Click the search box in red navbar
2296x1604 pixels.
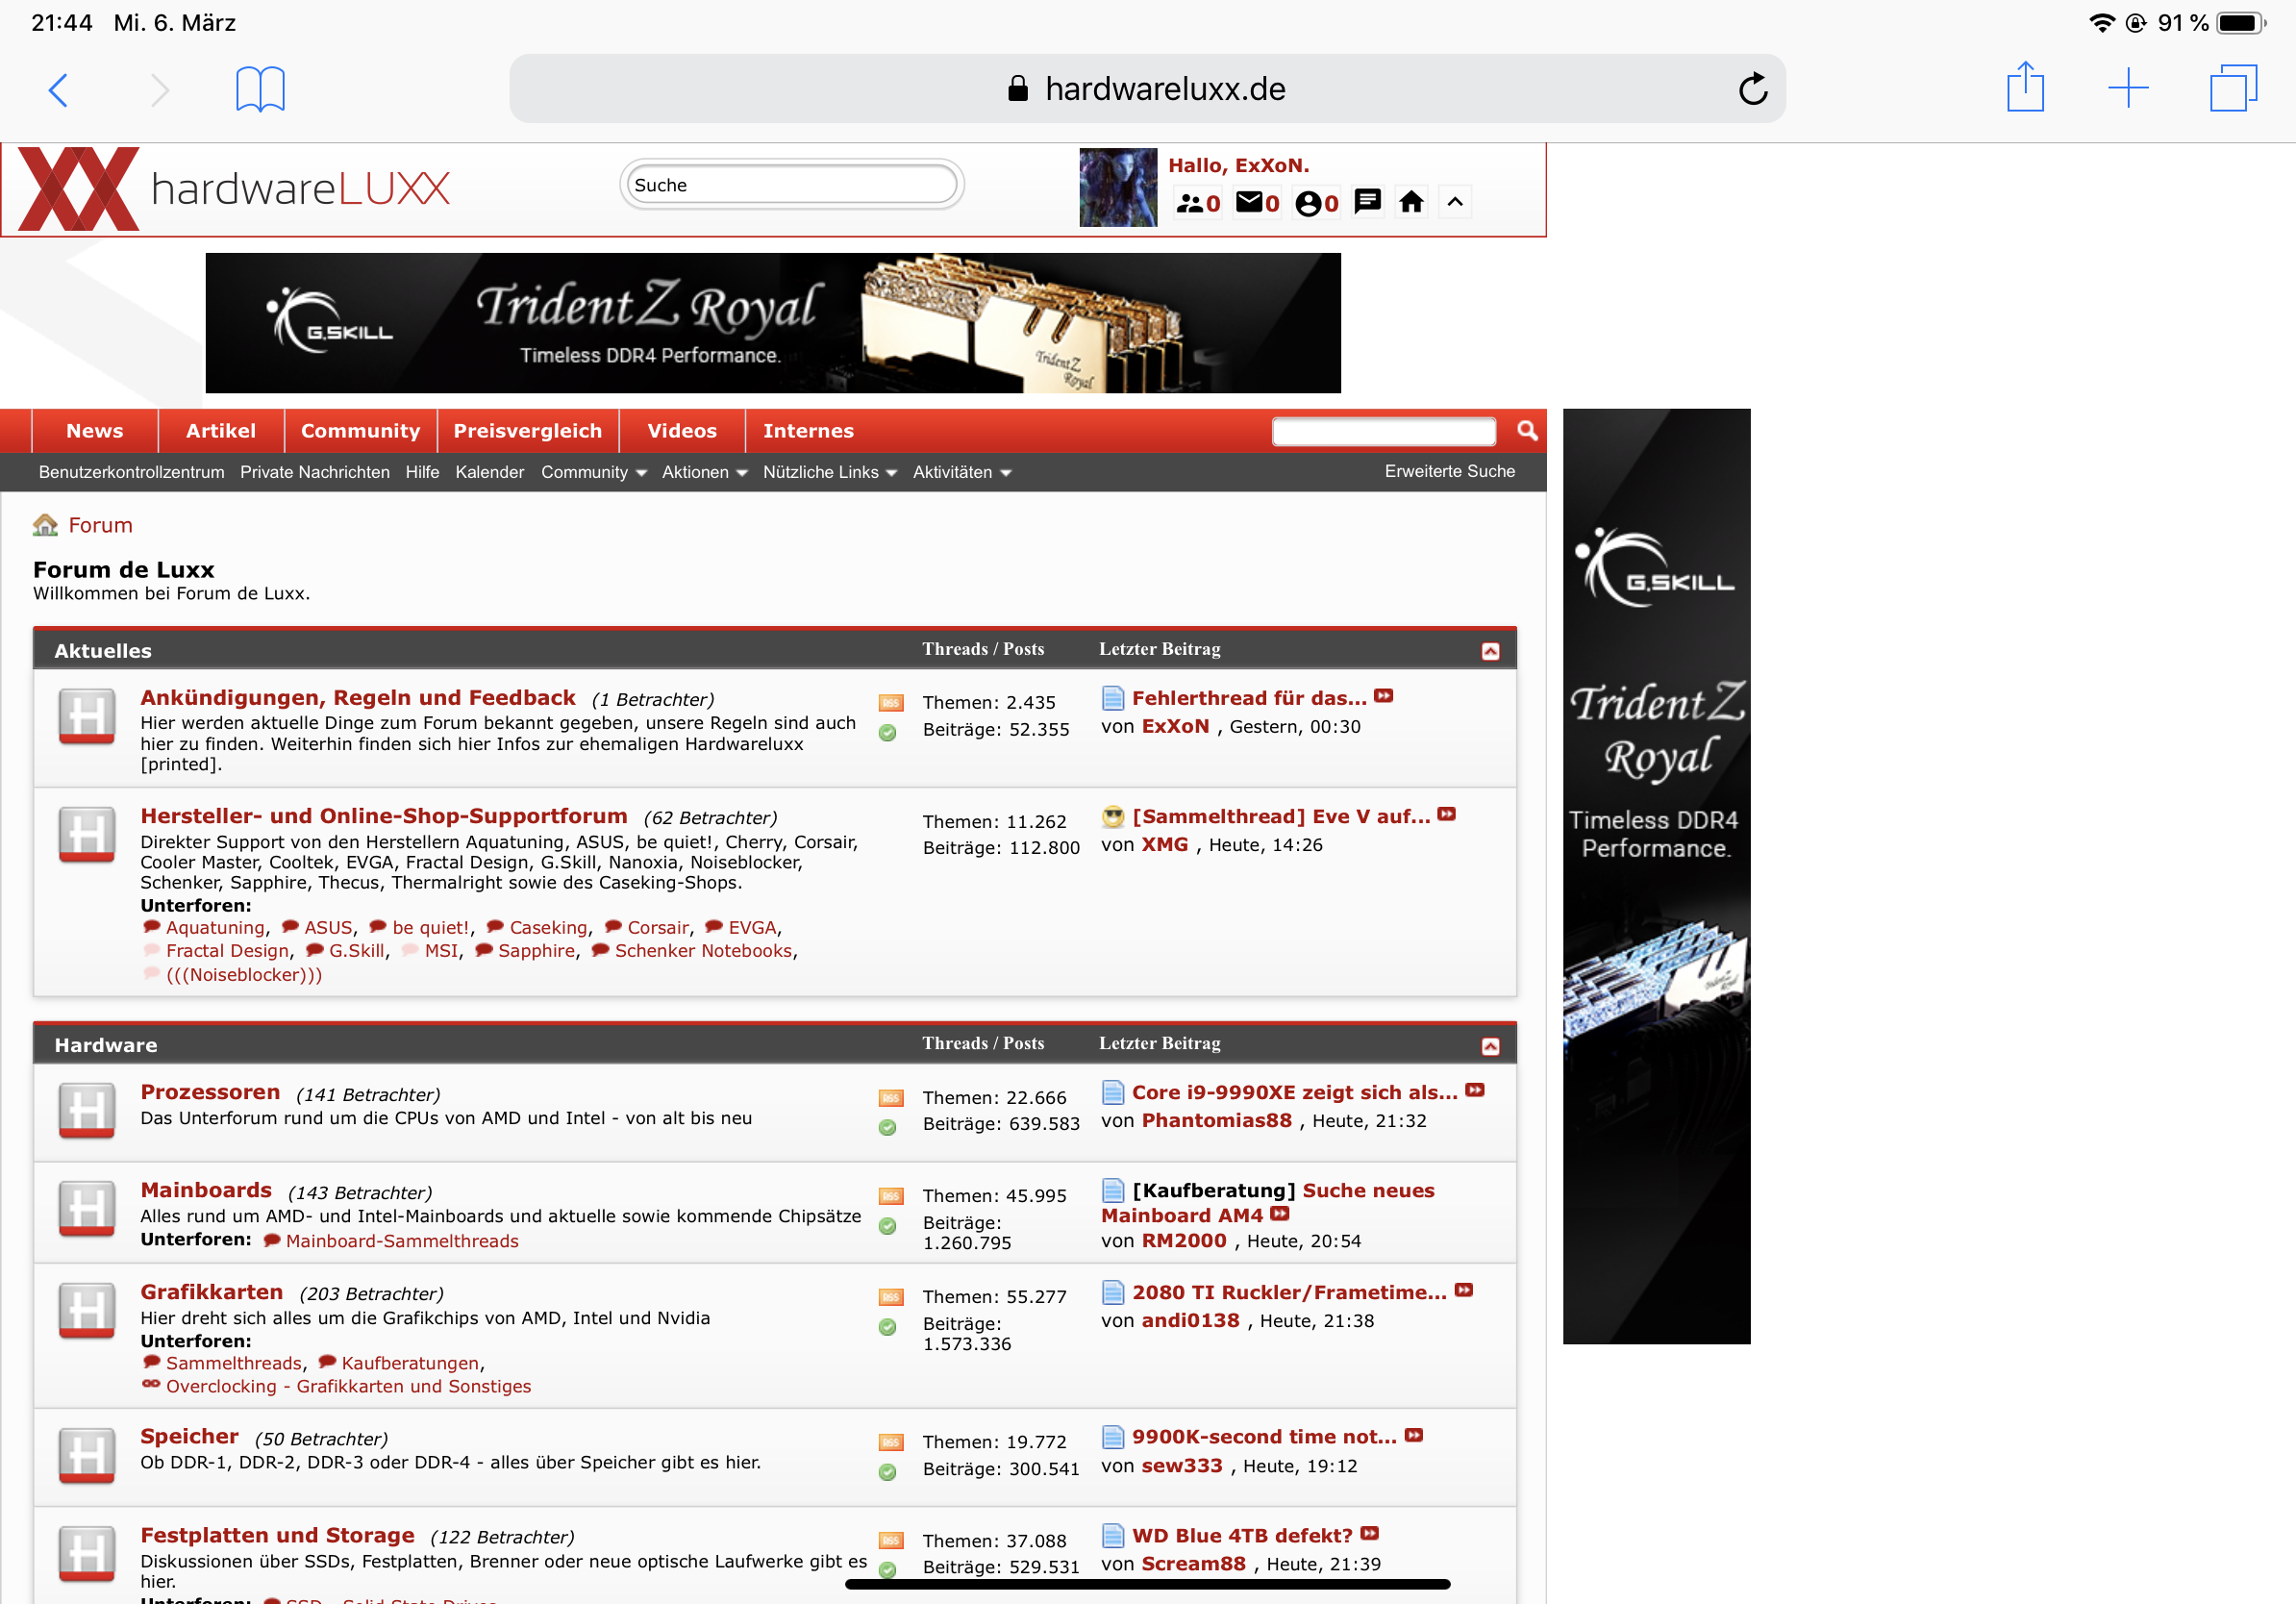(1383, 431)
